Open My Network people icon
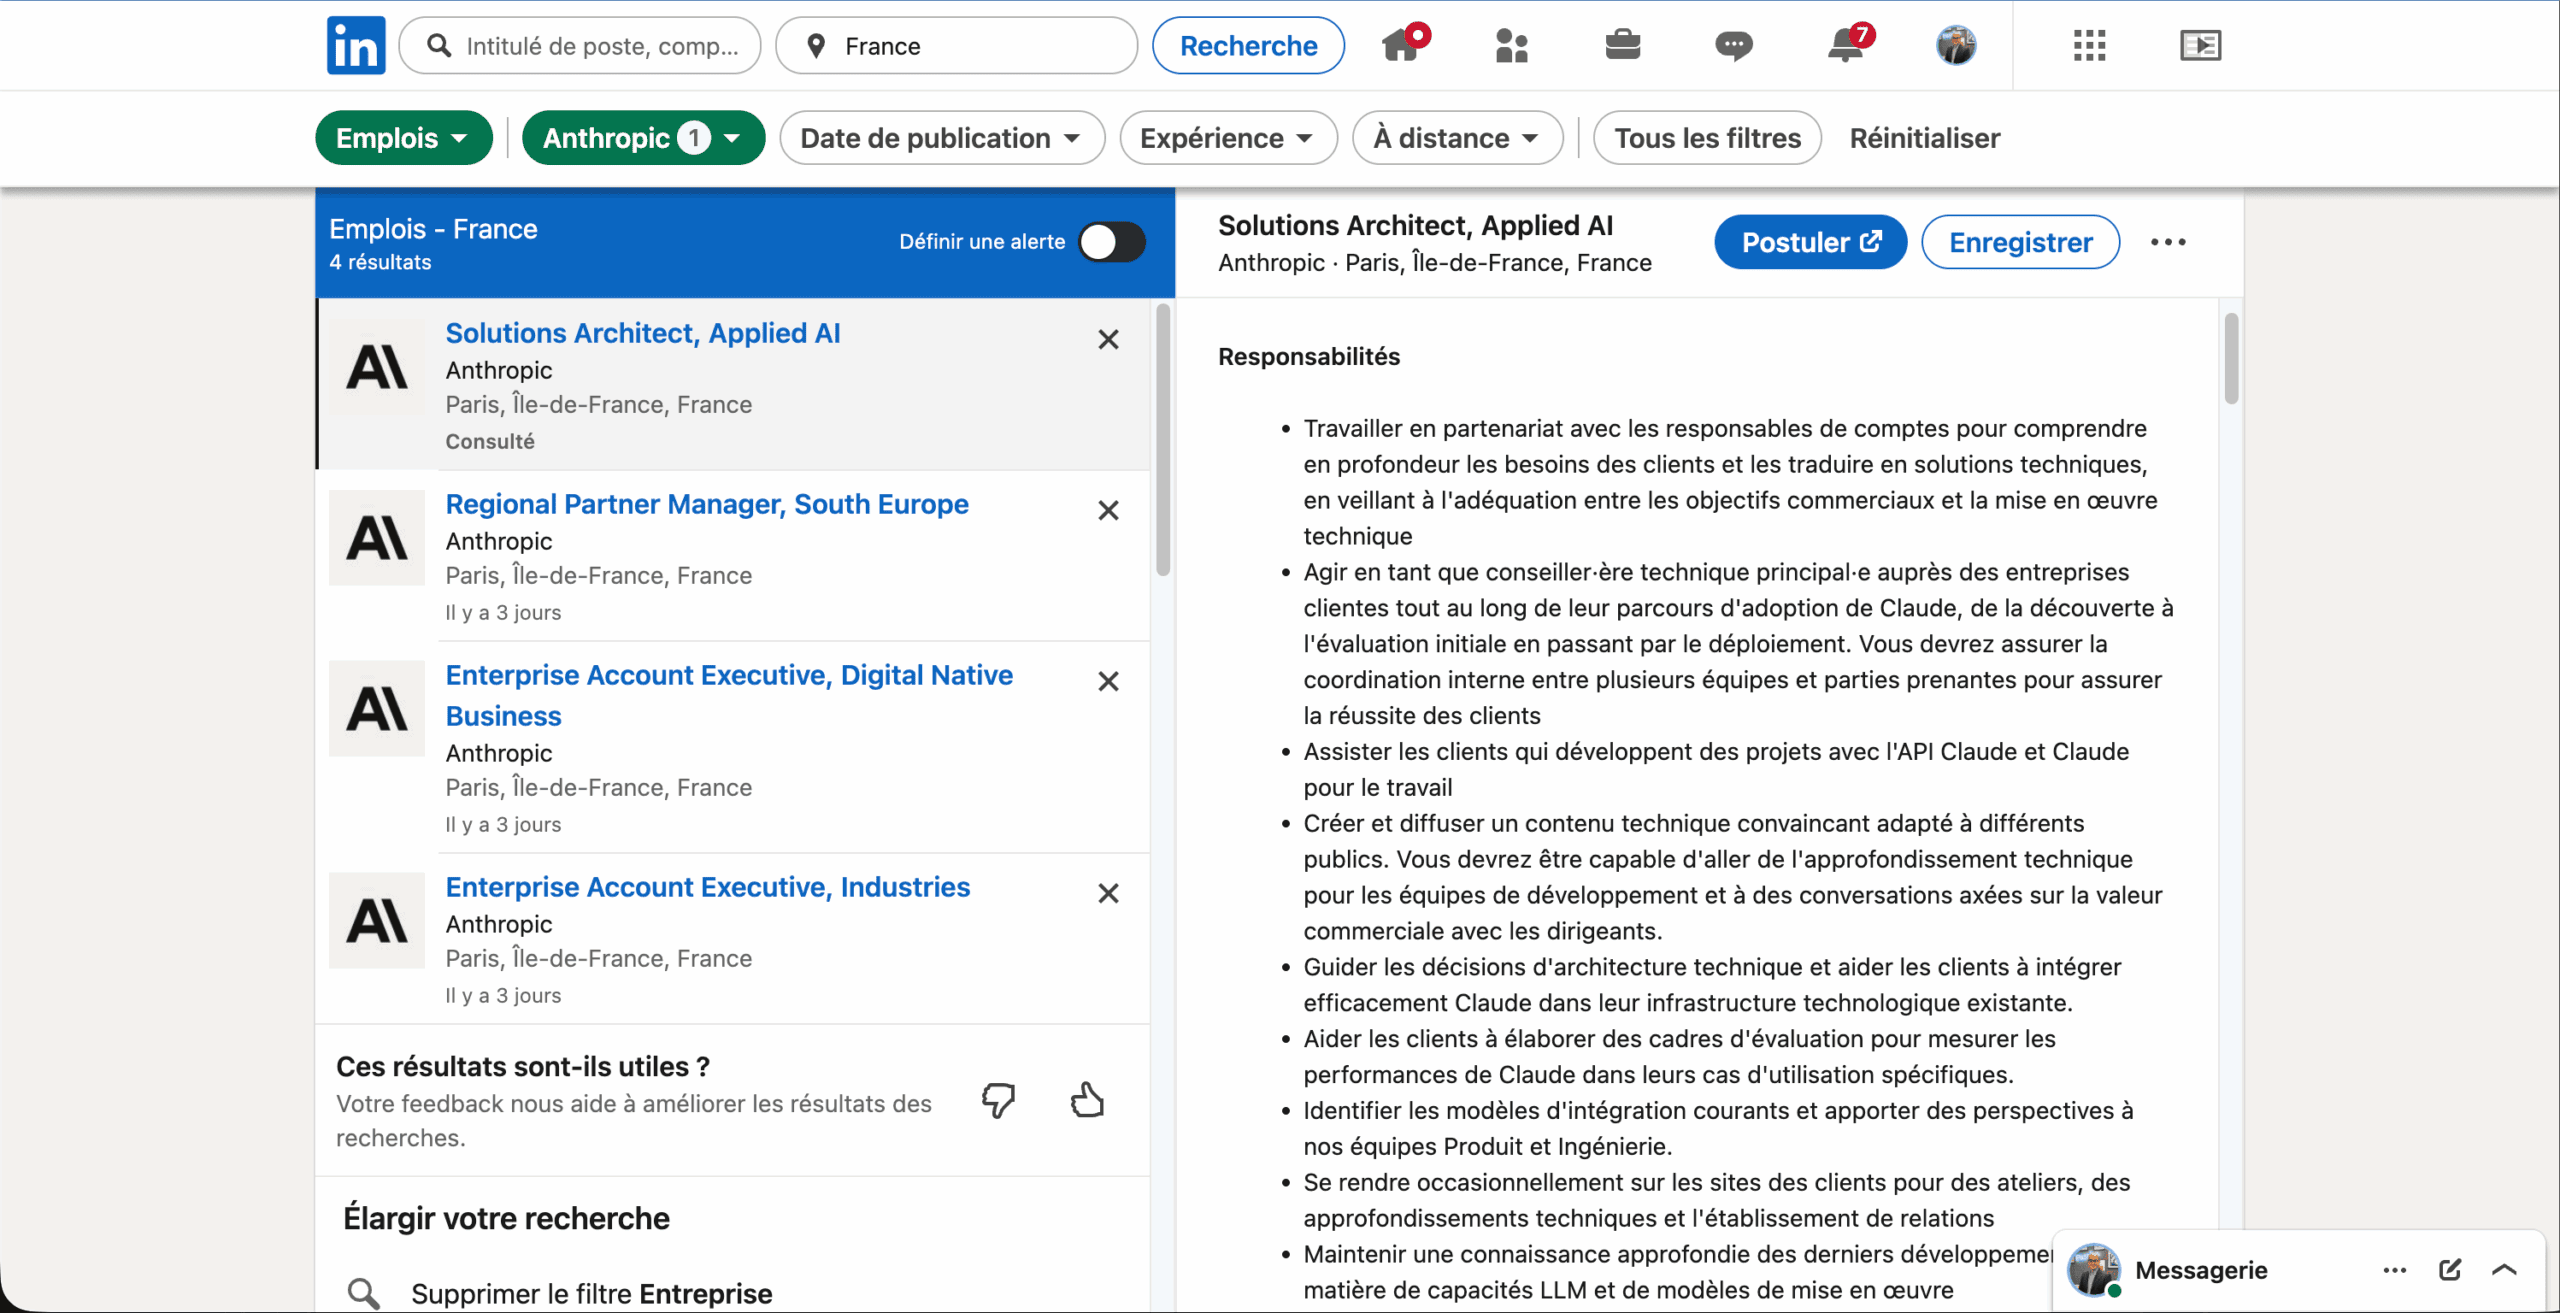Viewport: 2560px width, 1313px height. point(1511,45)
